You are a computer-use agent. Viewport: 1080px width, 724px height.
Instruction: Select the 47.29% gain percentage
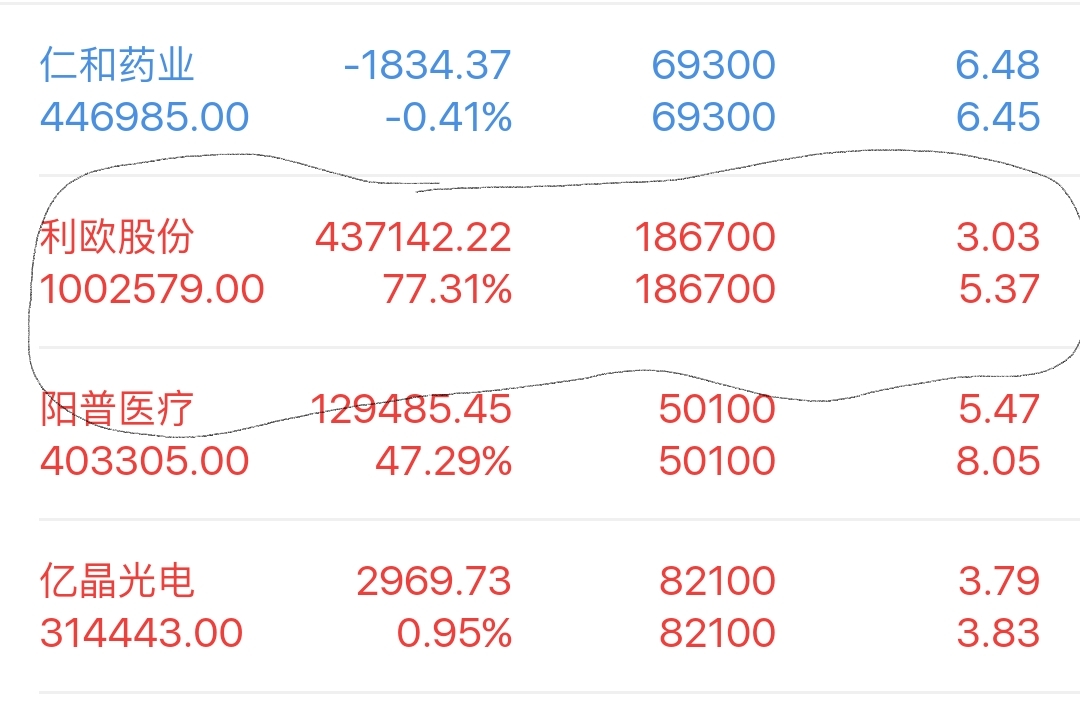[x=444, y=461]
